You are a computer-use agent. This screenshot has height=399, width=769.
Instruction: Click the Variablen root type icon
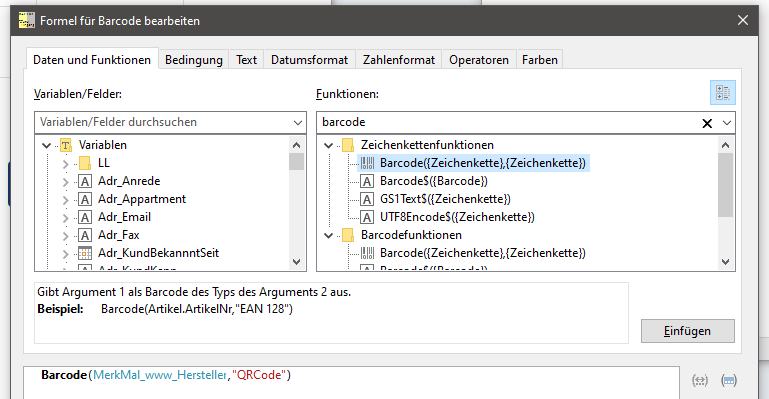(x=66, y=145)
